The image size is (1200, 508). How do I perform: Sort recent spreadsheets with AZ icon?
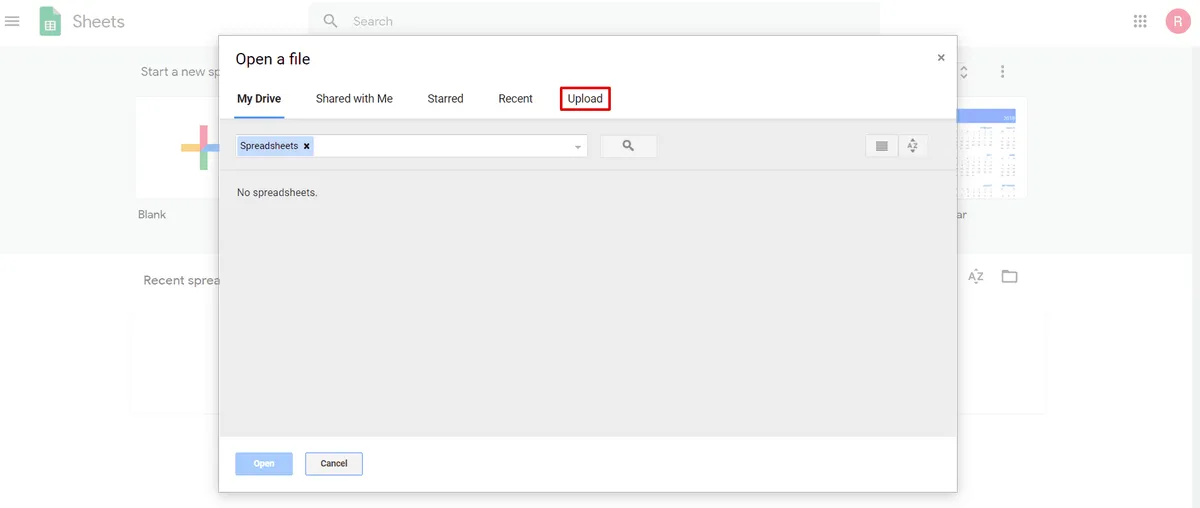pos(976,276)
